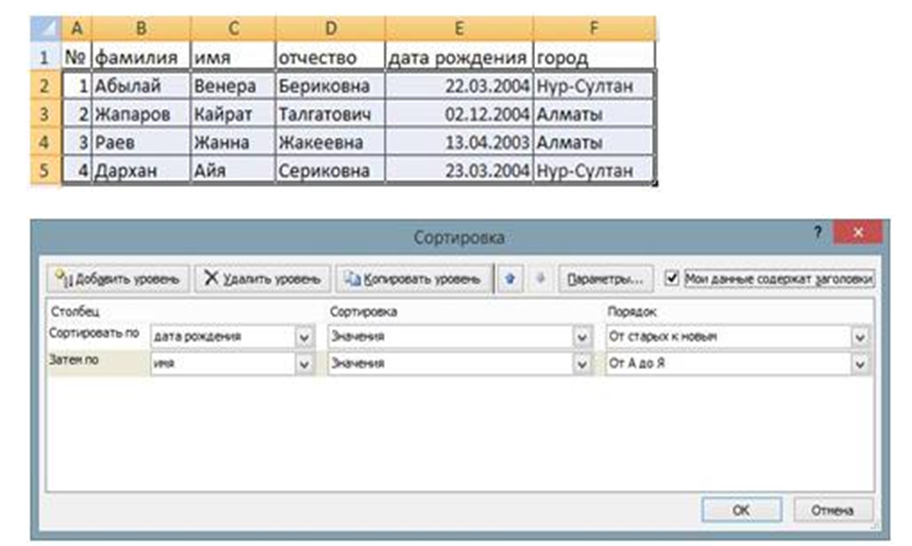Image resolution: width=912 pixels, height=546 pixels.
Task: Confirm sorting with OK button
Action: (x=741, y=509)
